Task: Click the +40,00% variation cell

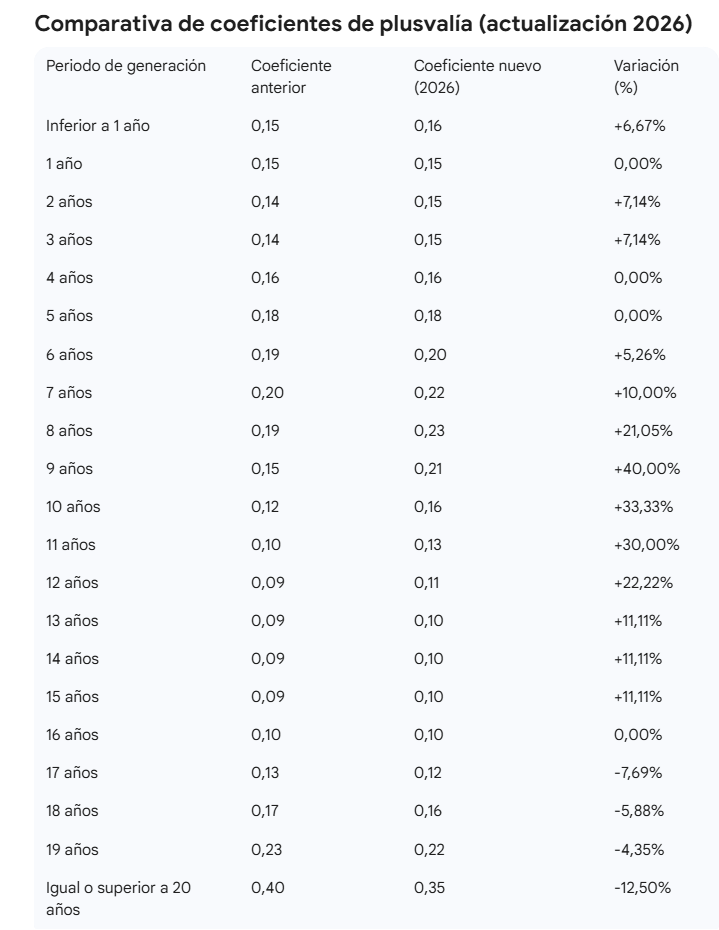Action: coord(646,468)
